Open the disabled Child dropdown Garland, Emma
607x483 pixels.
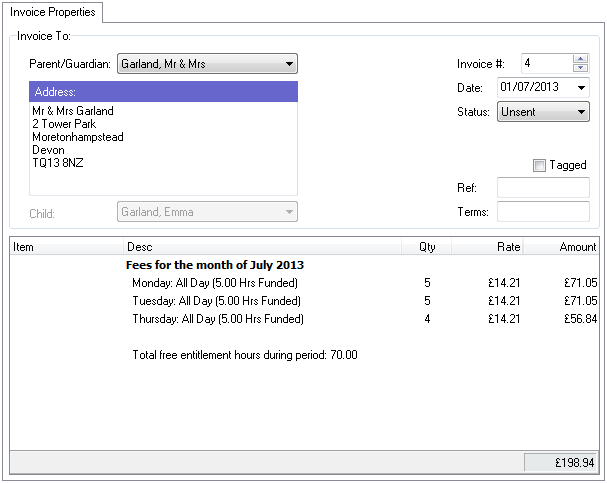pyautogui.click(x=207, y=212)
